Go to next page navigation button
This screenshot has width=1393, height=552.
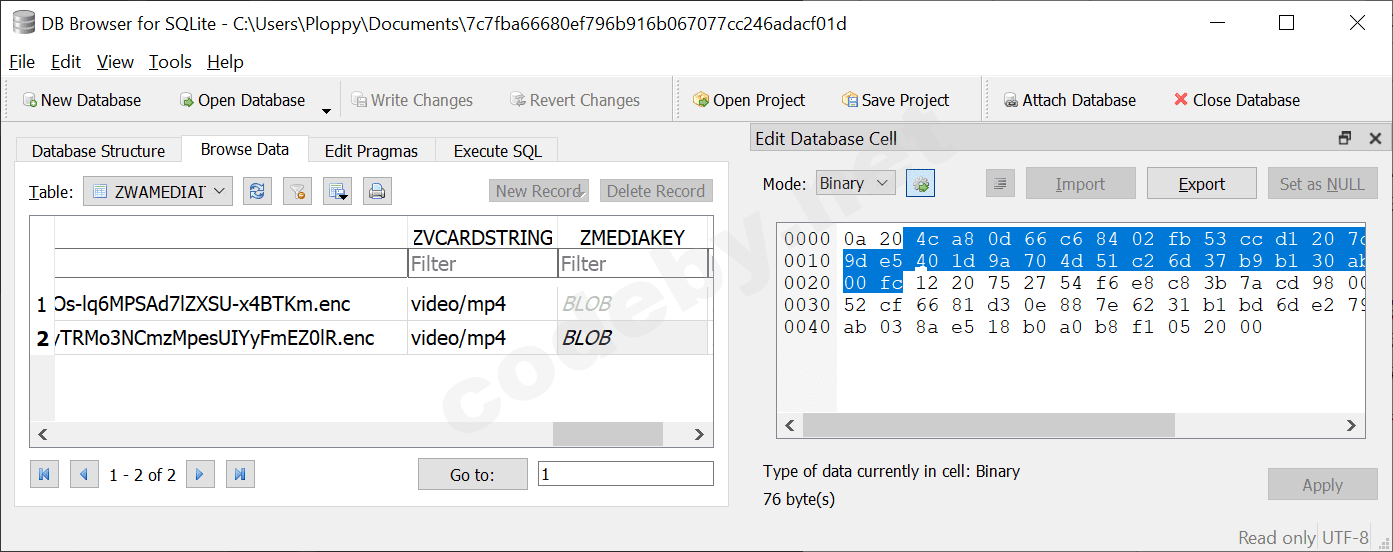pos(201,475)
